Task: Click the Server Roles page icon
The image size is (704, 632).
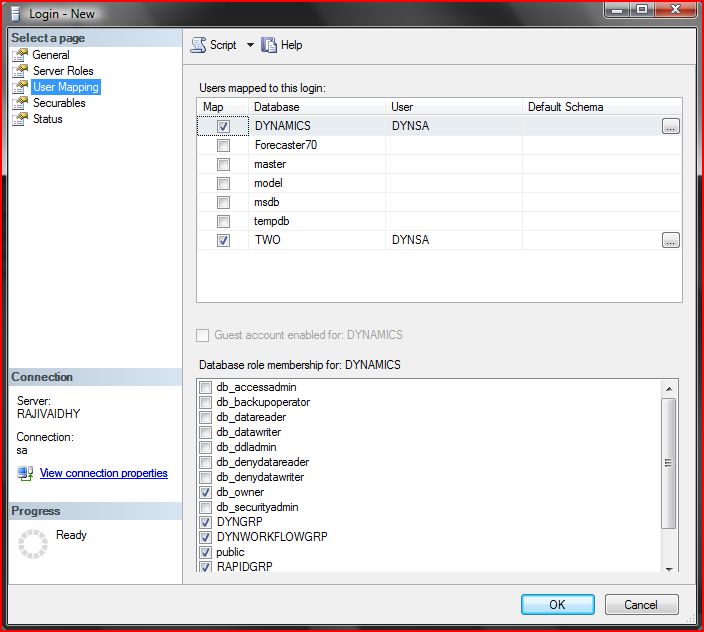Action: 20,71
